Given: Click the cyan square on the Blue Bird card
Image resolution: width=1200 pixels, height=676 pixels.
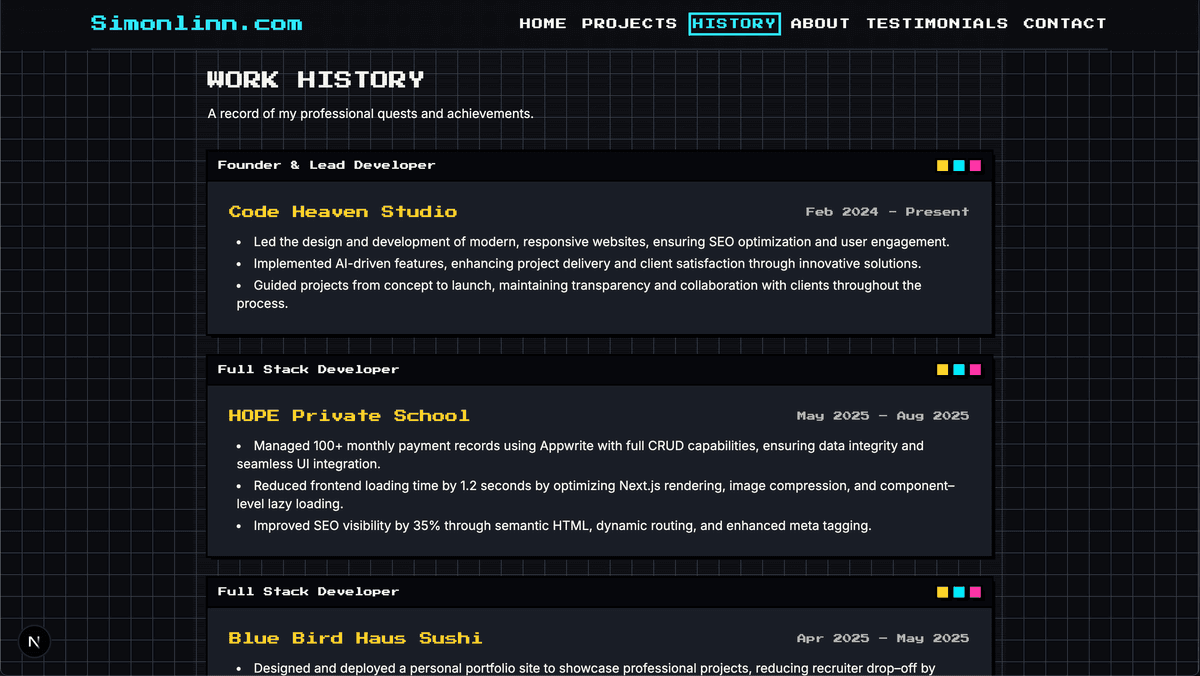Looking at the screenshot, I should (x=959, y=591).
